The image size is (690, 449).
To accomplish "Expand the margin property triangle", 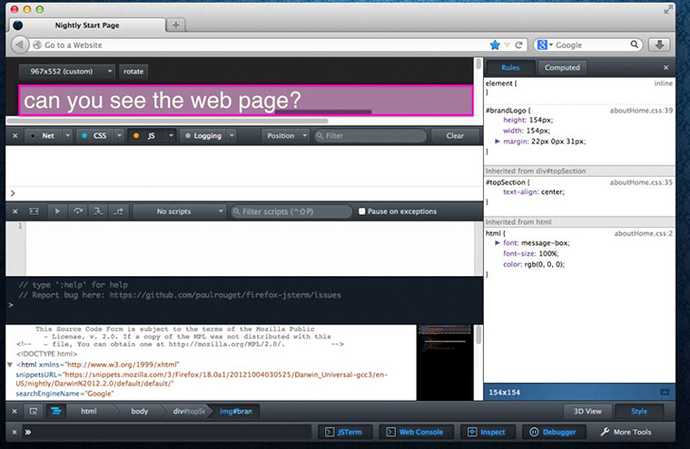I will click(x=498, y=142).
